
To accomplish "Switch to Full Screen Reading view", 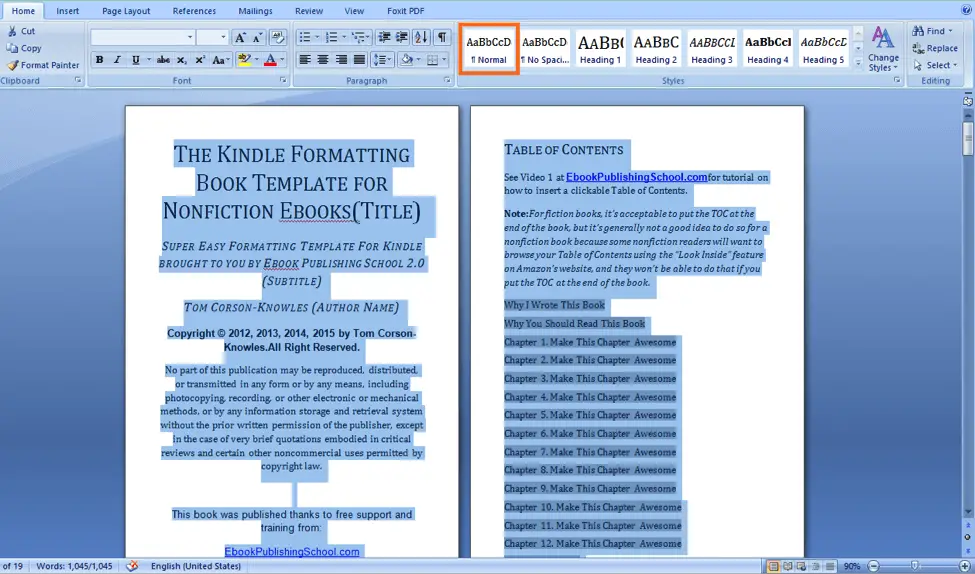I will click(788, 566).
